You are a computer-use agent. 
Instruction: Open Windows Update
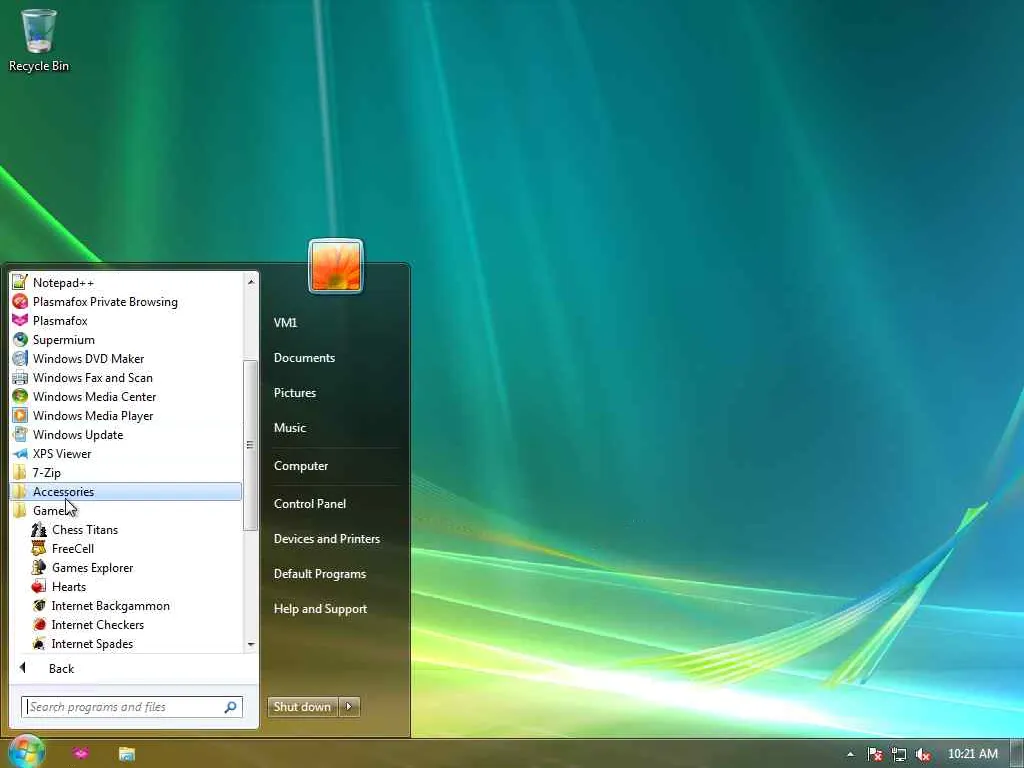(126, 434)
